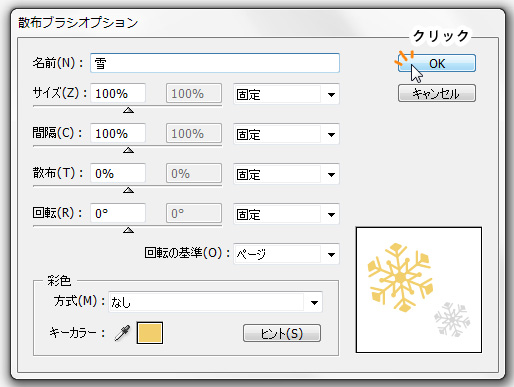Expand the 散布 固定 dropdown
514x387 pixels.
pyautogui.click(x=286, y=174)
